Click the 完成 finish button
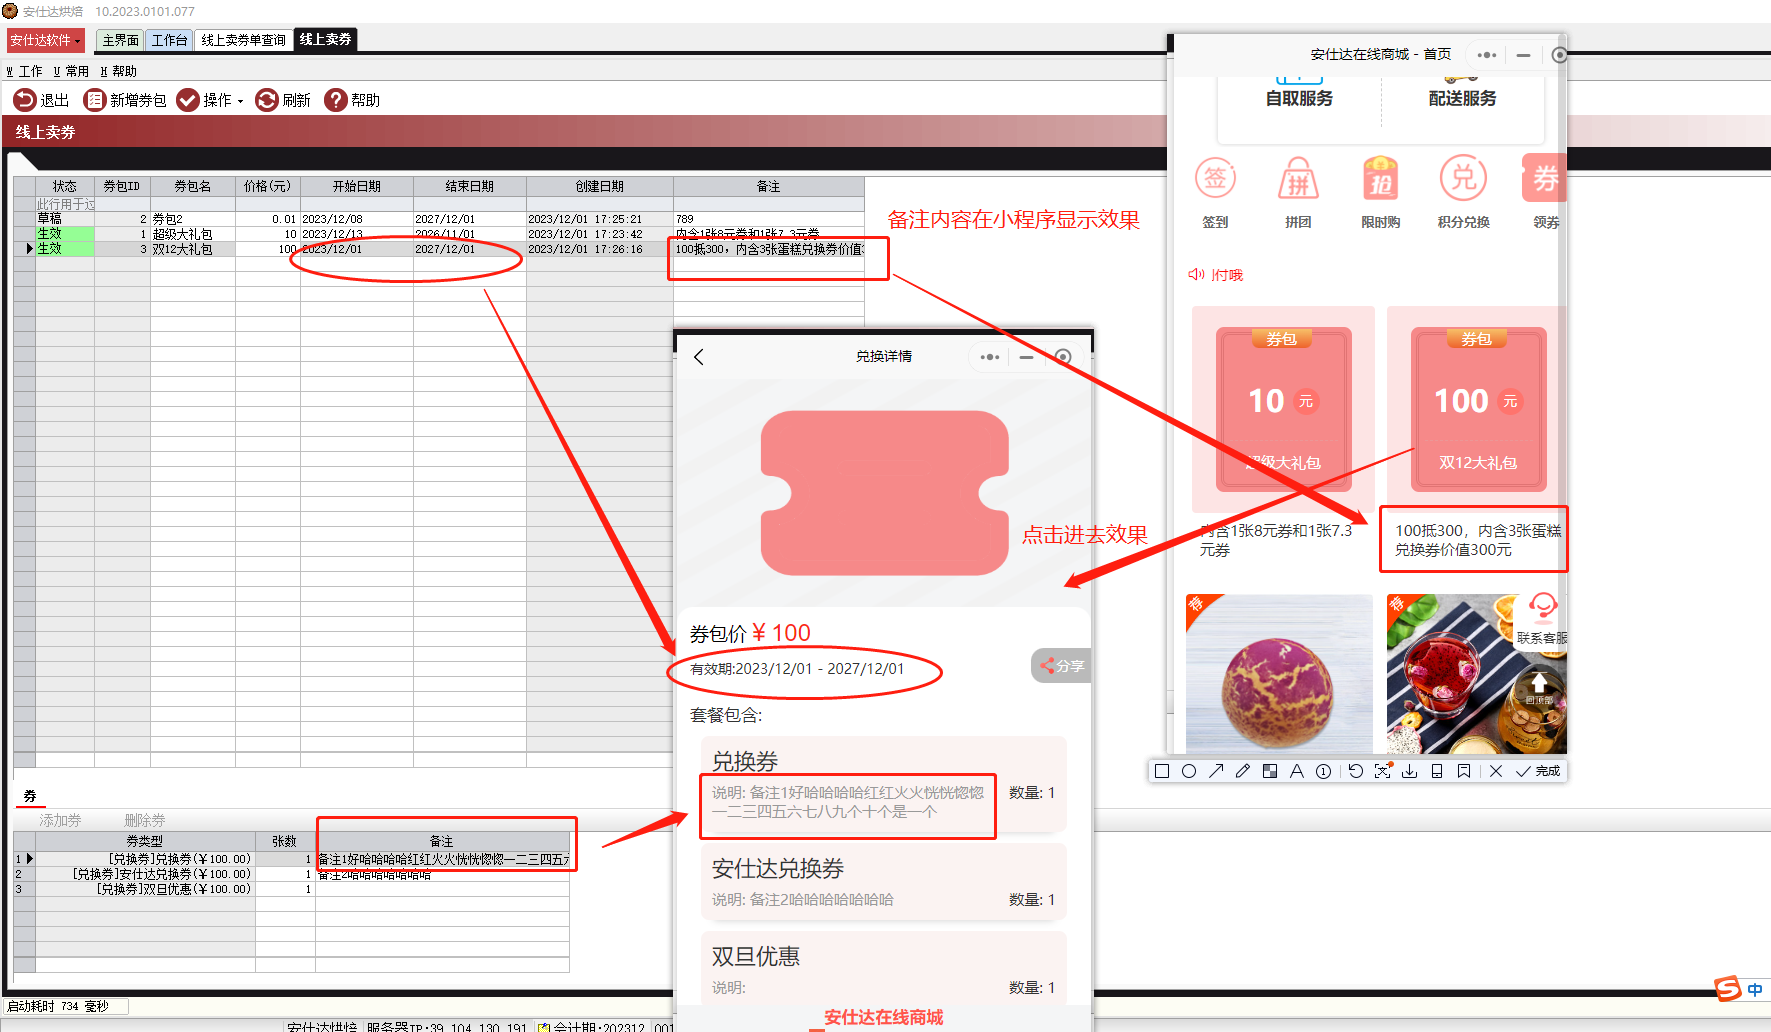 [x=1538, y=771]
